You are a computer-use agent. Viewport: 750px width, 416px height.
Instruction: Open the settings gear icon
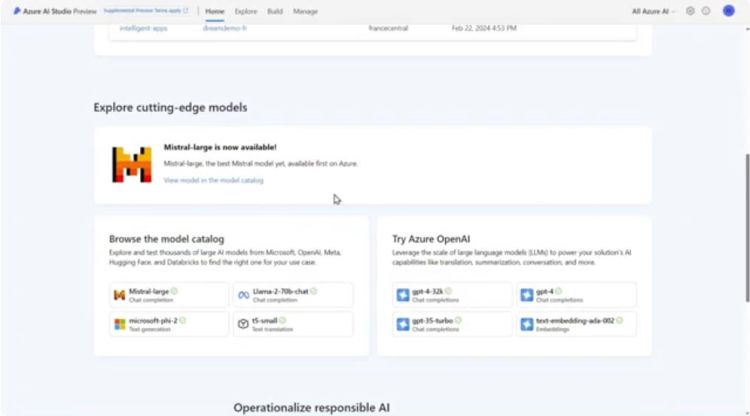click(690, 11)
